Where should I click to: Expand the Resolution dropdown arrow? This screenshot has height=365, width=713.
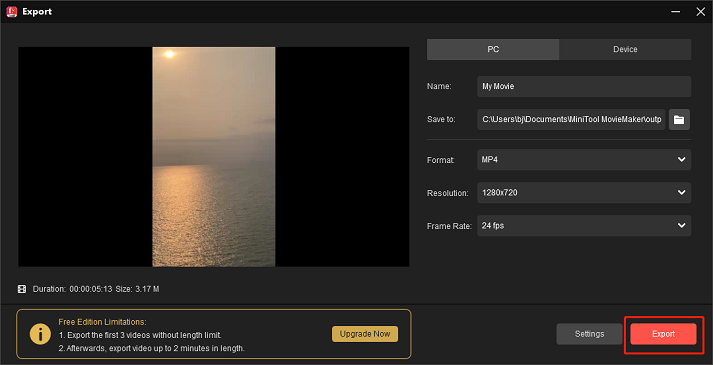coord(681,193)
